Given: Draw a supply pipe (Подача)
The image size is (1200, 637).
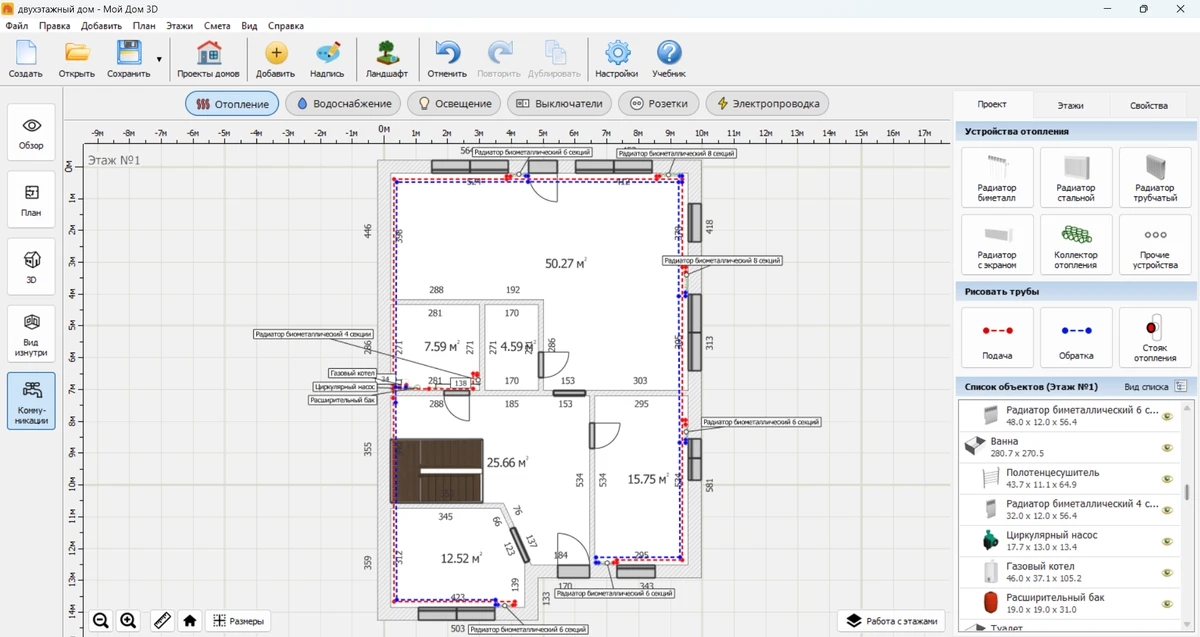Looking at the screenshot, I should point(996,337).
